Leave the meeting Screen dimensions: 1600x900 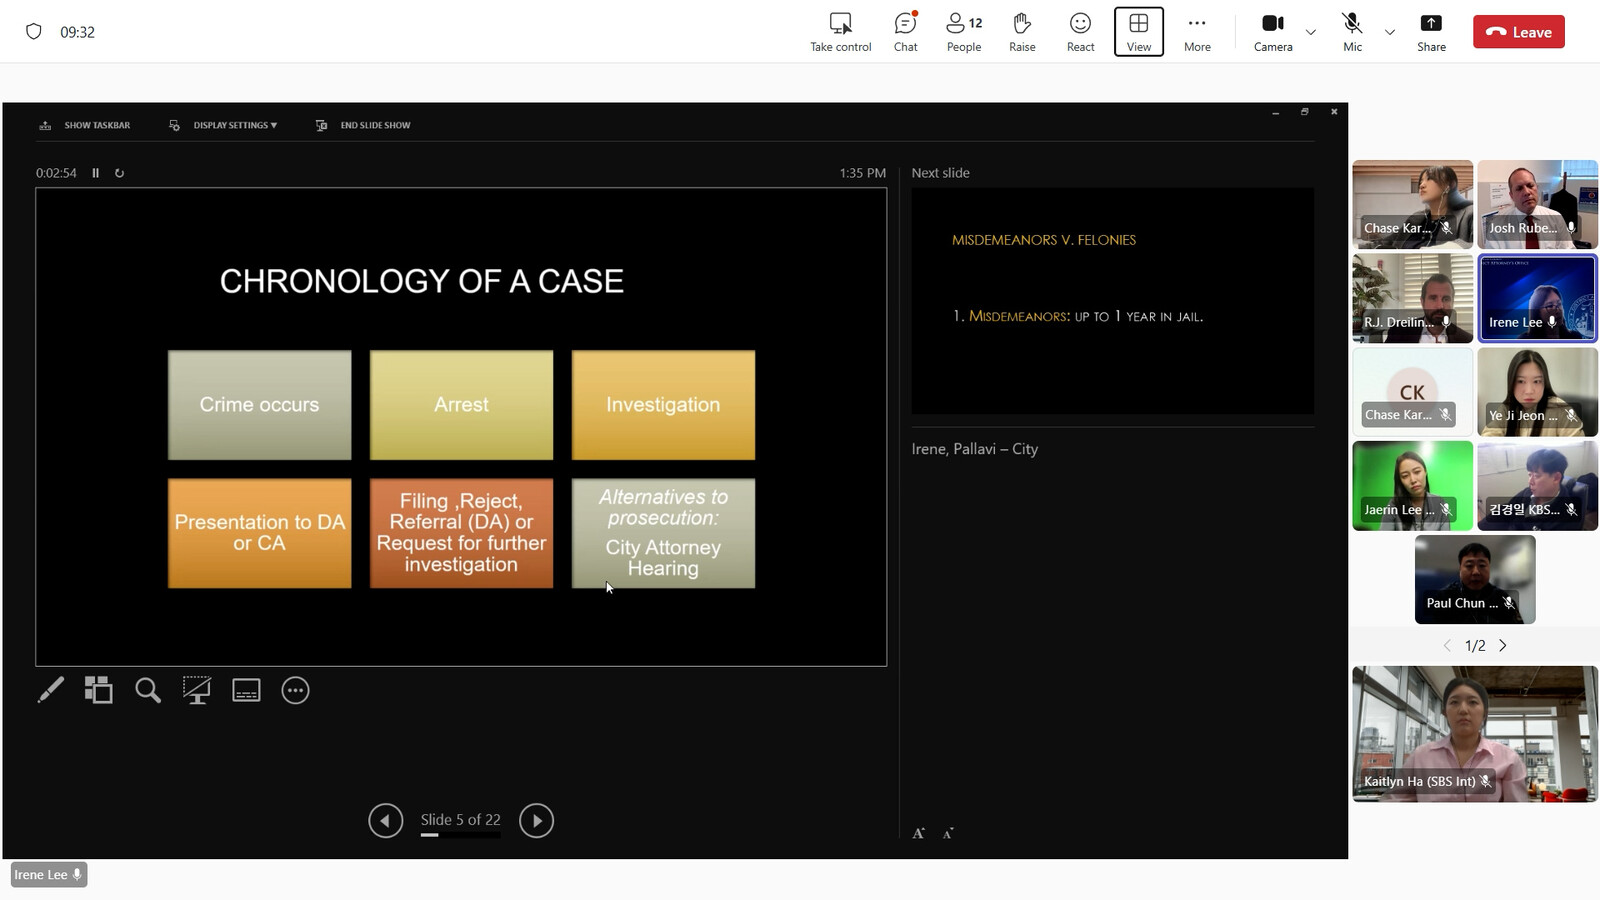pos(1518,32)
